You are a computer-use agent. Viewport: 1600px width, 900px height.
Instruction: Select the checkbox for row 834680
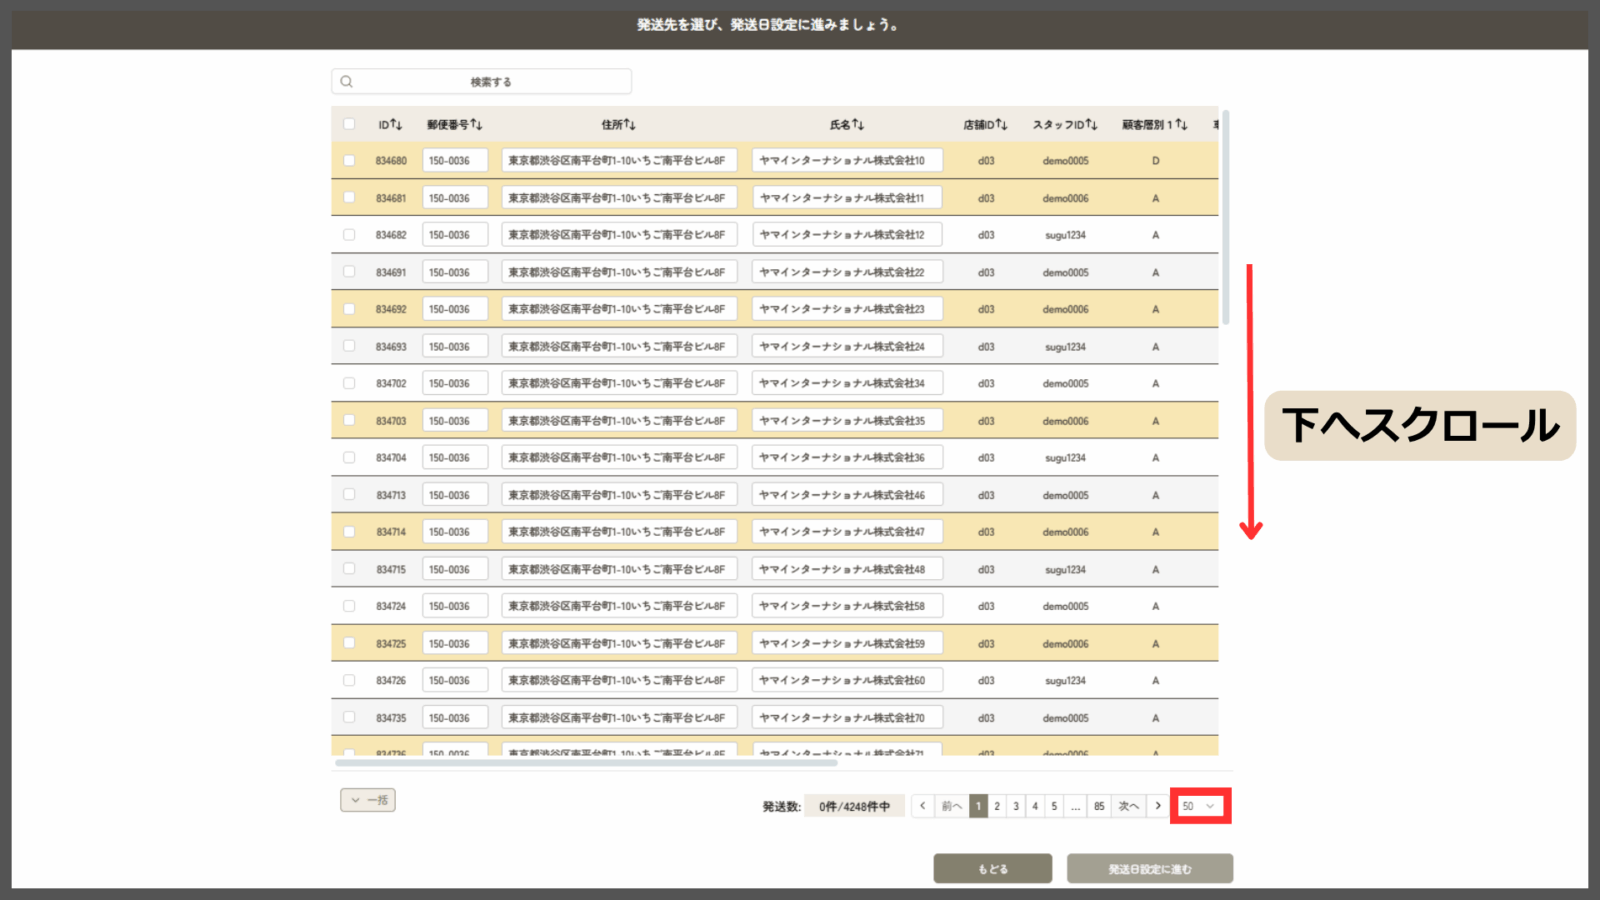point(349,160)
